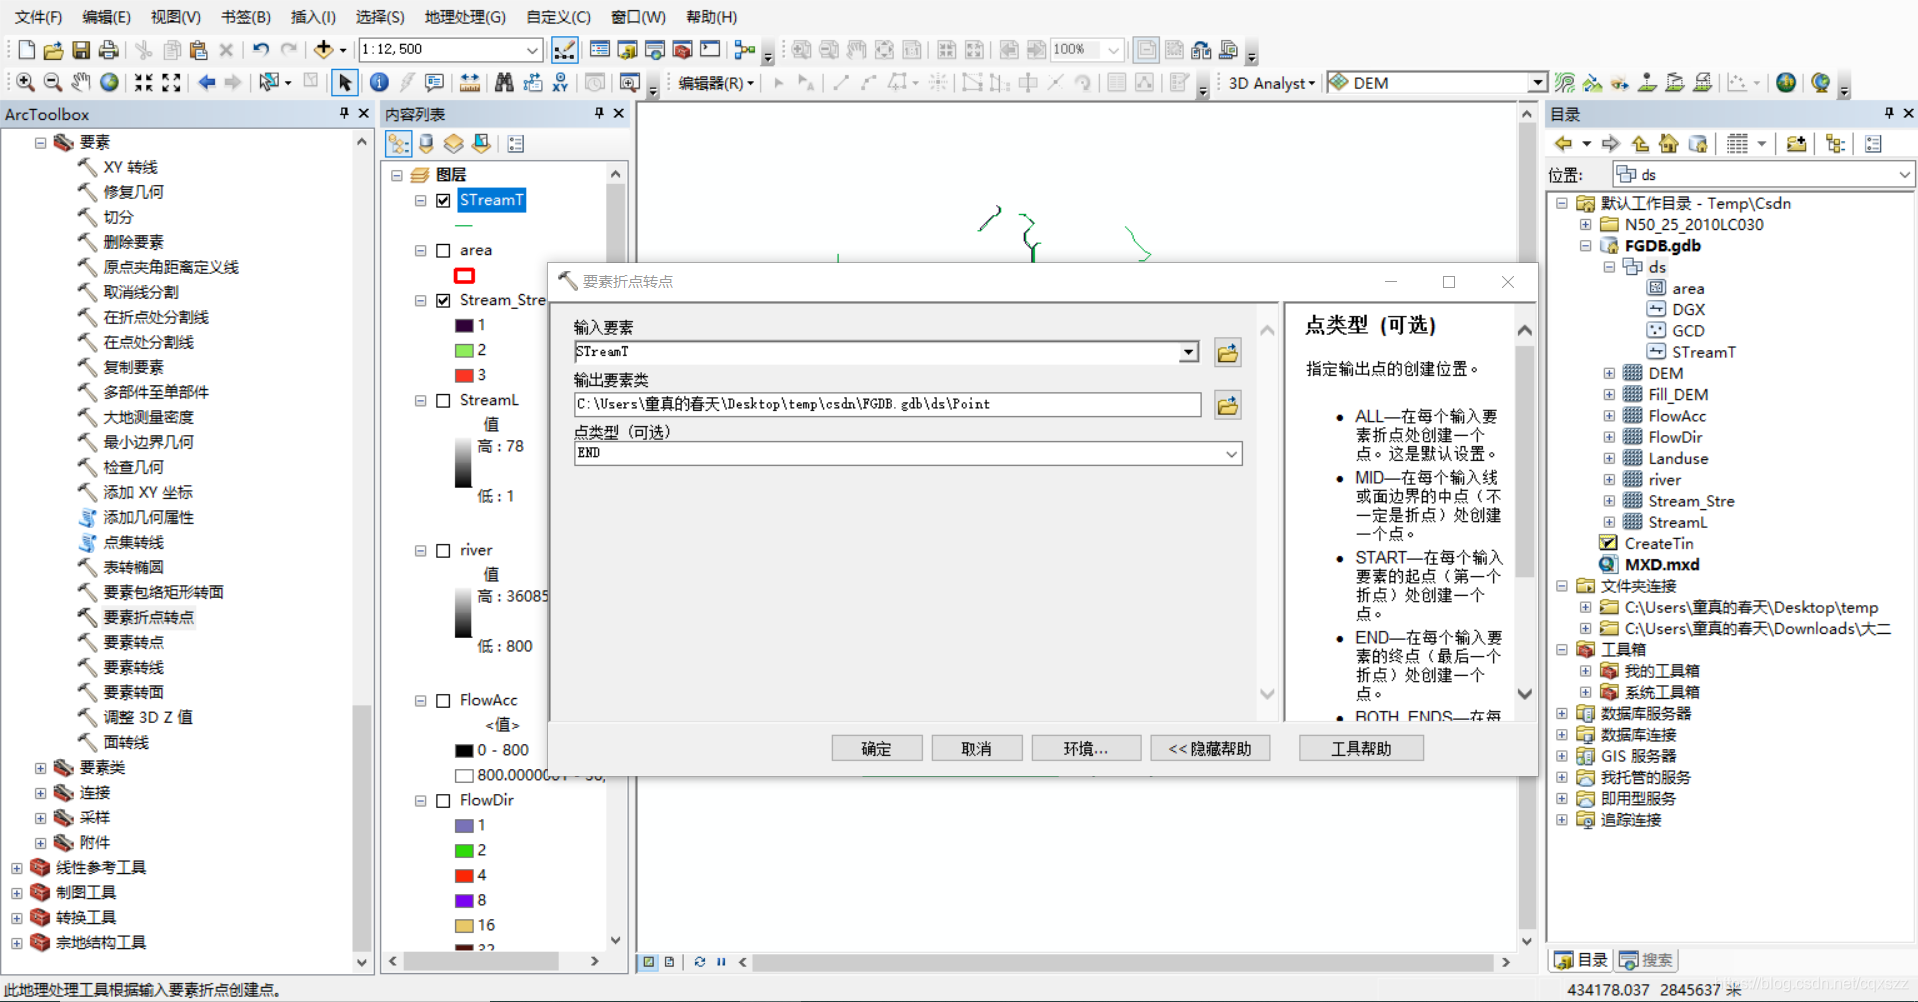Enable the area layer checkbox
The image size is (1918, 1002).
pos(443,250)
